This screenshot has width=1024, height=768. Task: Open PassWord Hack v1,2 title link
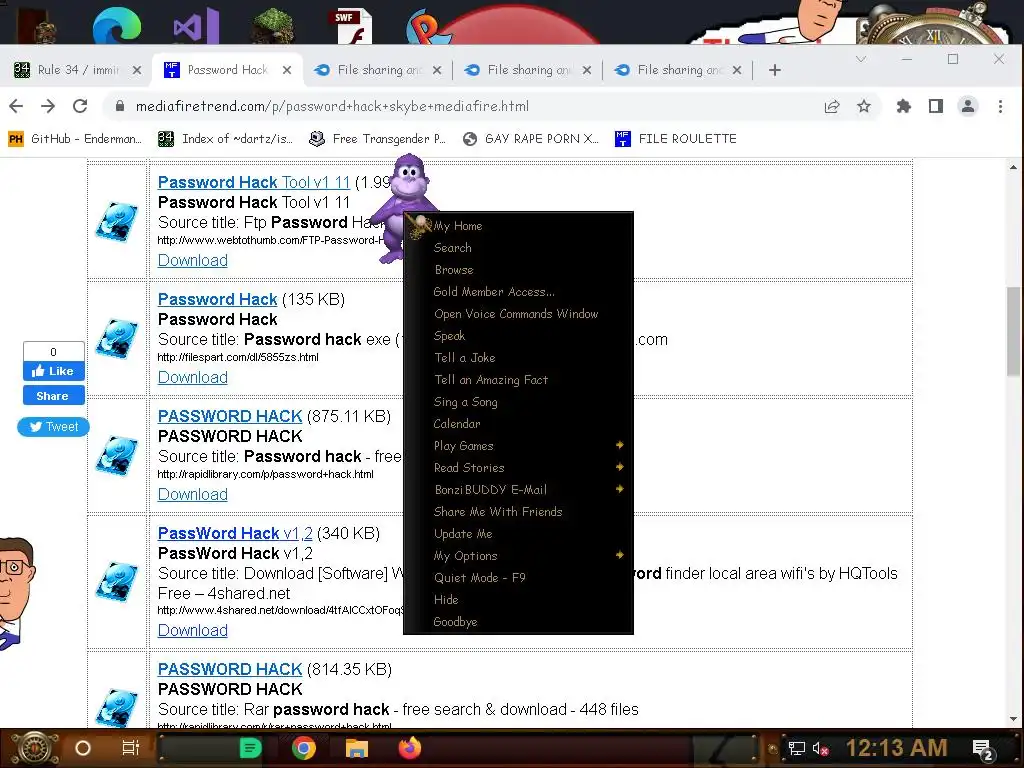point(235,533)
